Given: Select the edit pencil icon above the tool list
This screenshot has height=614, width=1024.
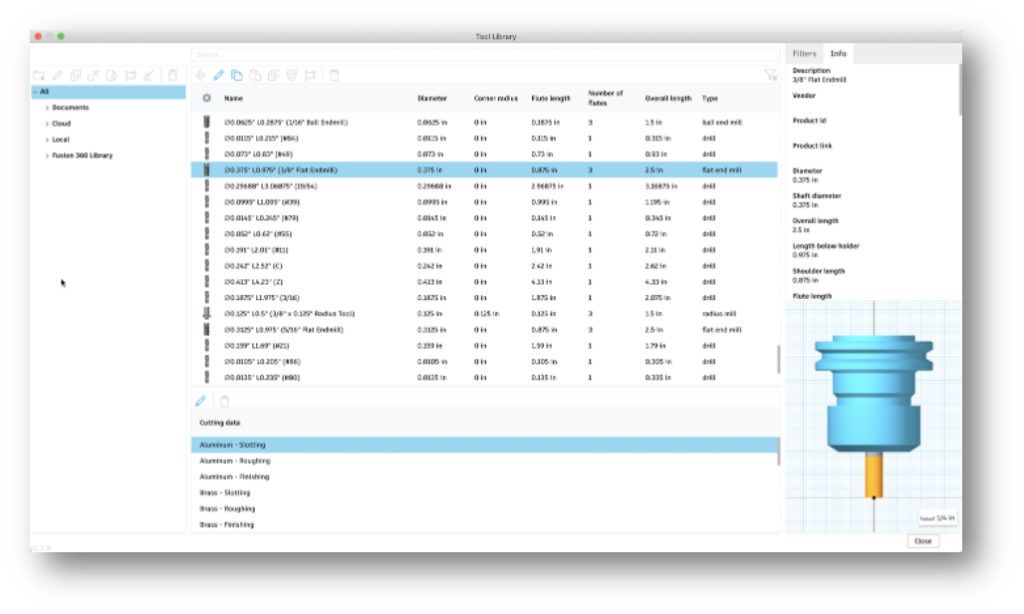Looking at the screenshot, I should click(219, 75).
